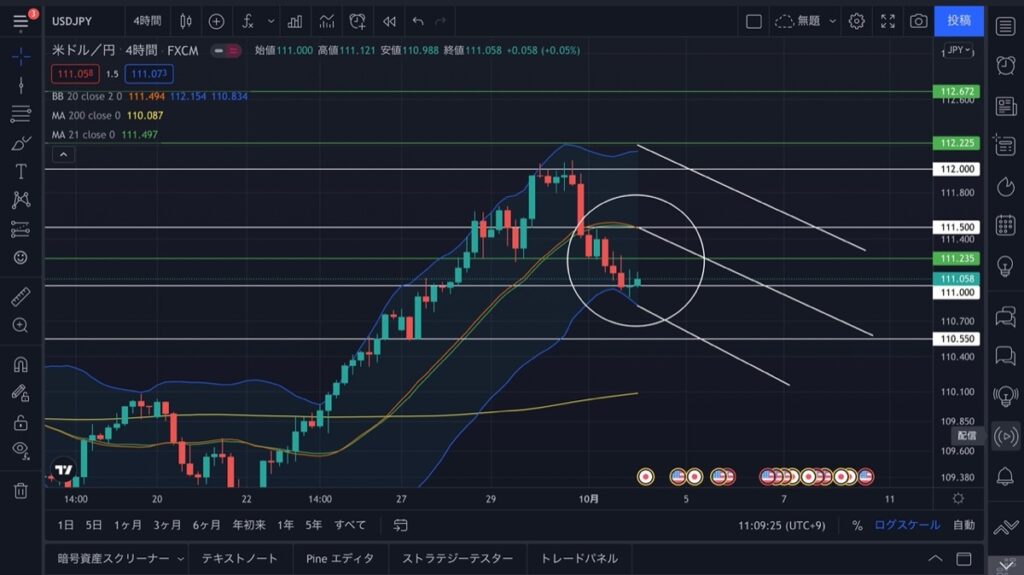Select the 6ヶ月 date range
The image size is (1024, 575).
click(x=206, y=525)
